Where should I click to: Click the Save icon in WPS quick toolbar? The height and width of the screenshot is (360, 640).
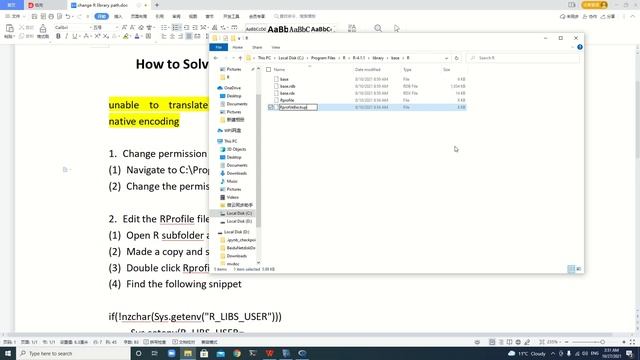pos(34,16)
